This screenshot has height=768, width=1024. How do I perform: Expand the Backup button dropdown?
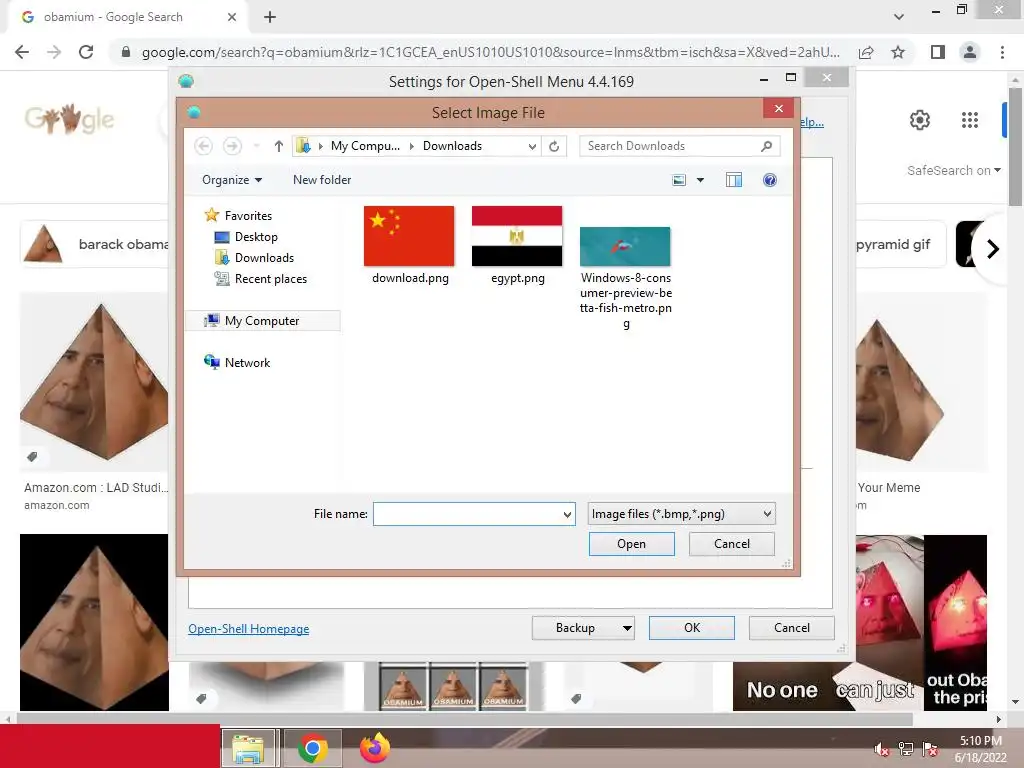click(x=627, y=628)
